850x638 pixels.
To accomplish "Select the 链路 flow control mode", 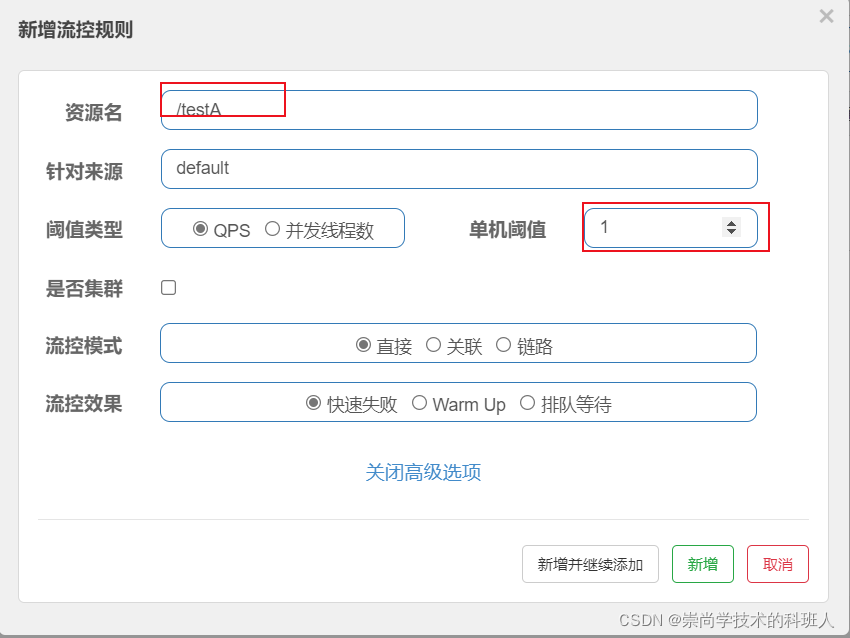I will point(503,344).
